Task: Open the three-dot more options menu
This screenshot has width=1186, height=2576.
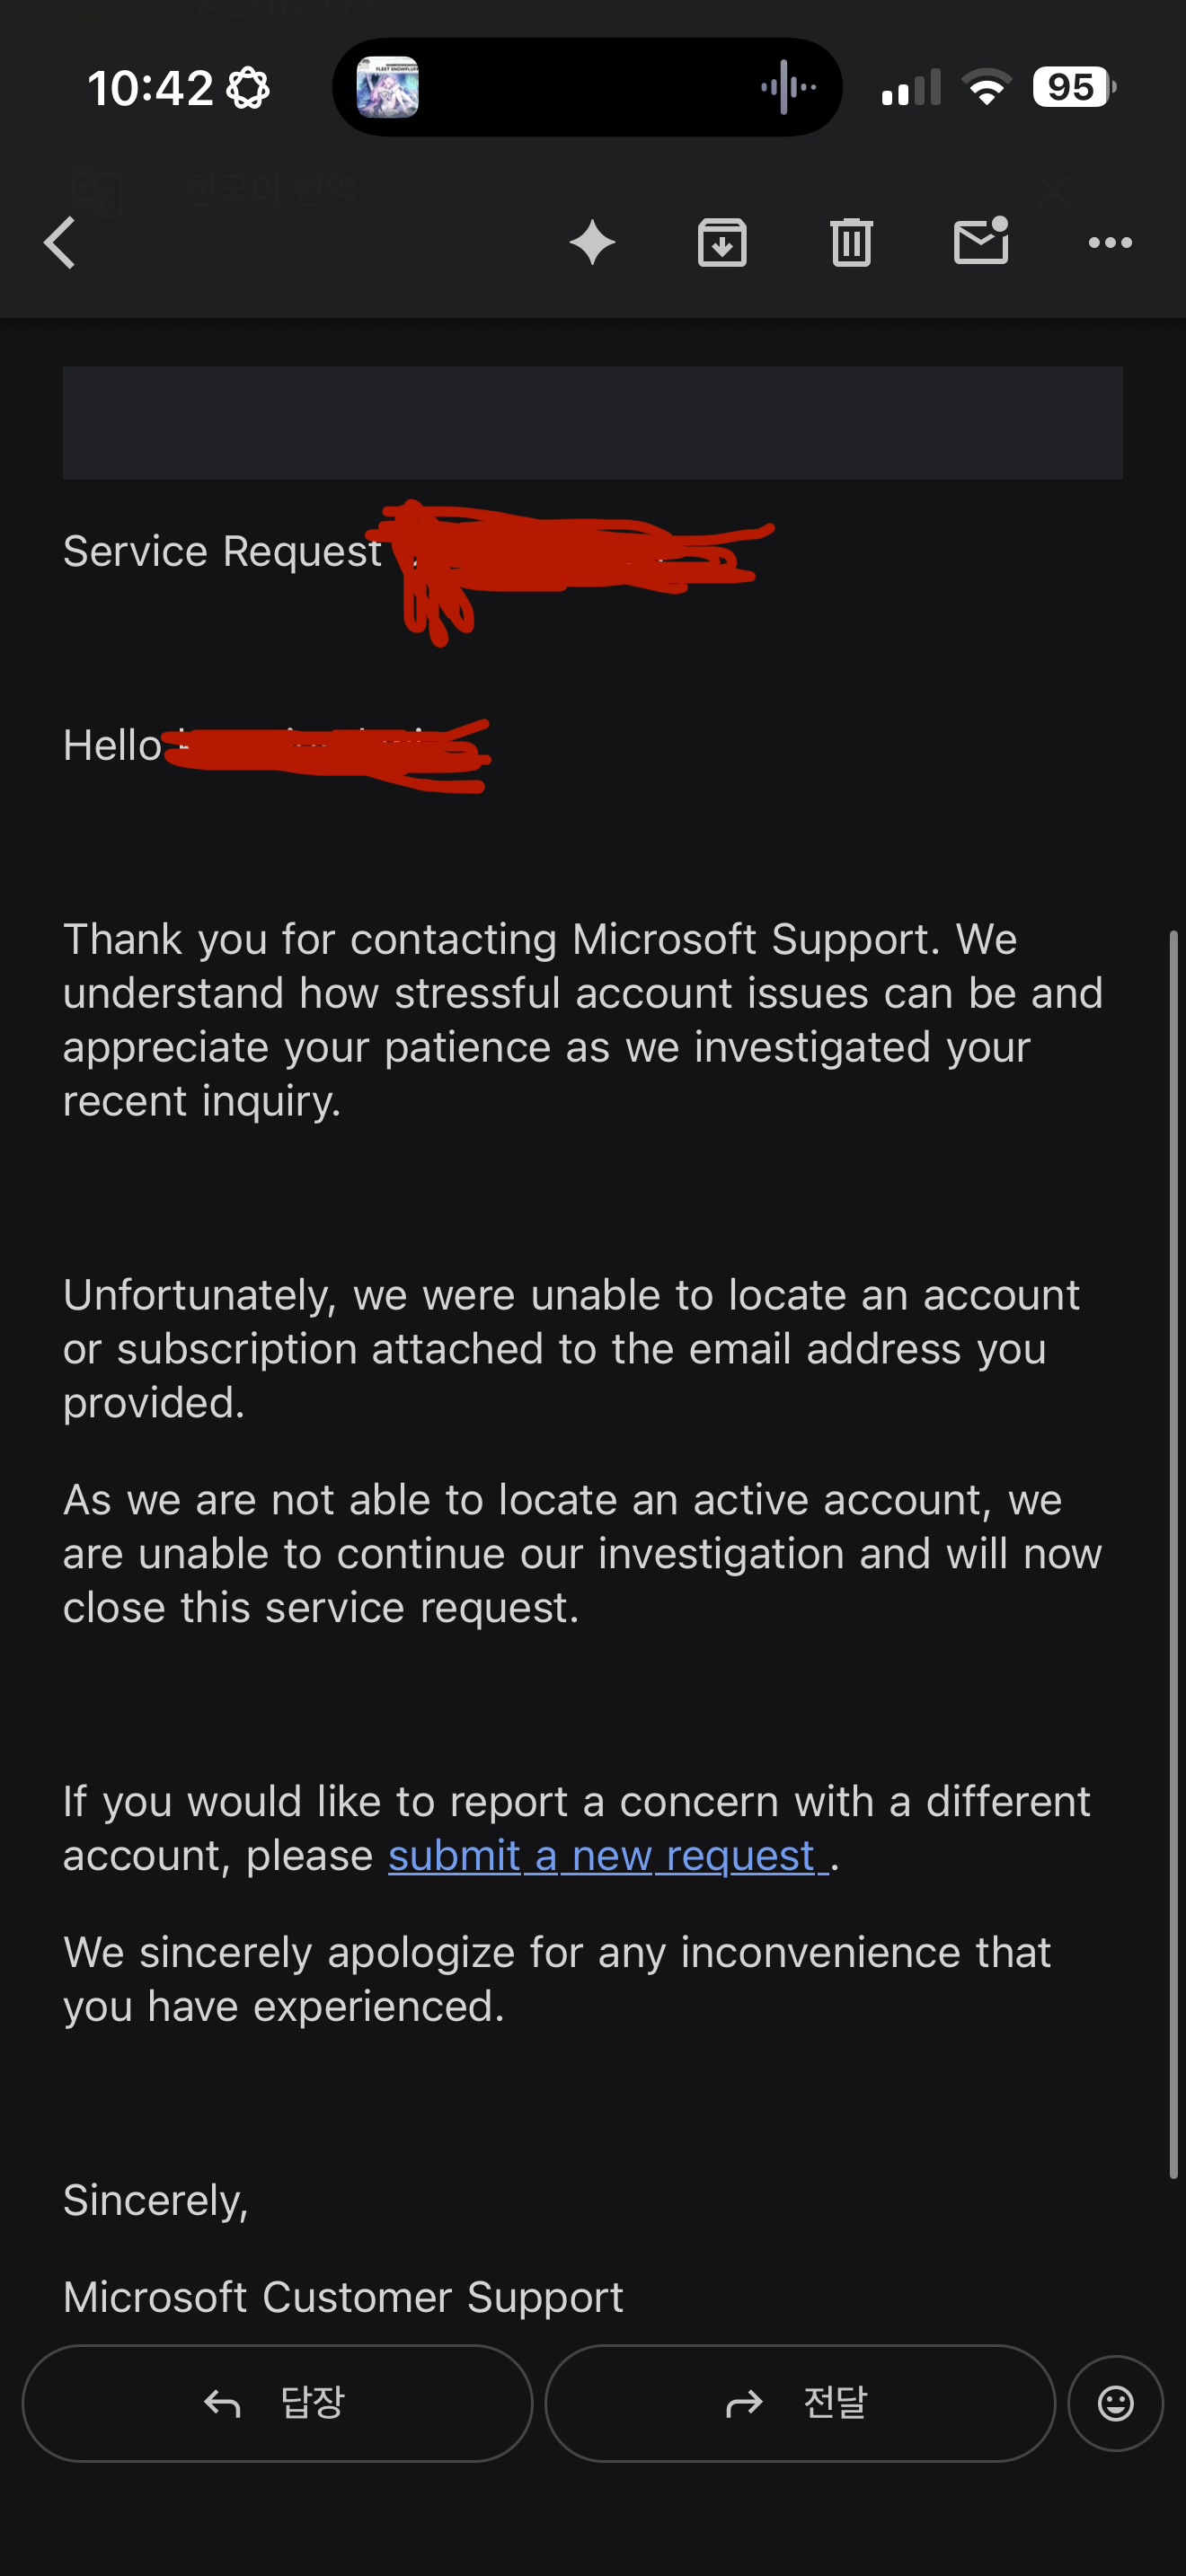Action: [1110, 242]
